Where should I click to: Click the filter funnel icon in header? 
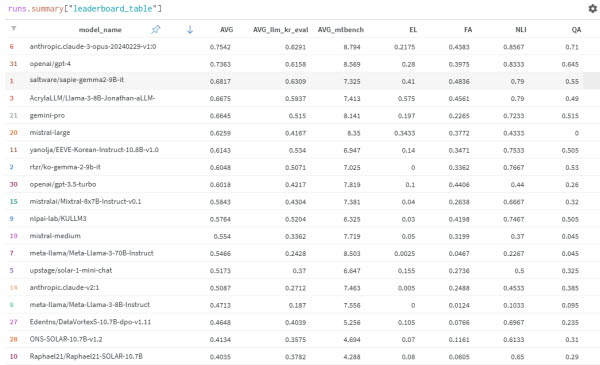click(14, 29)
